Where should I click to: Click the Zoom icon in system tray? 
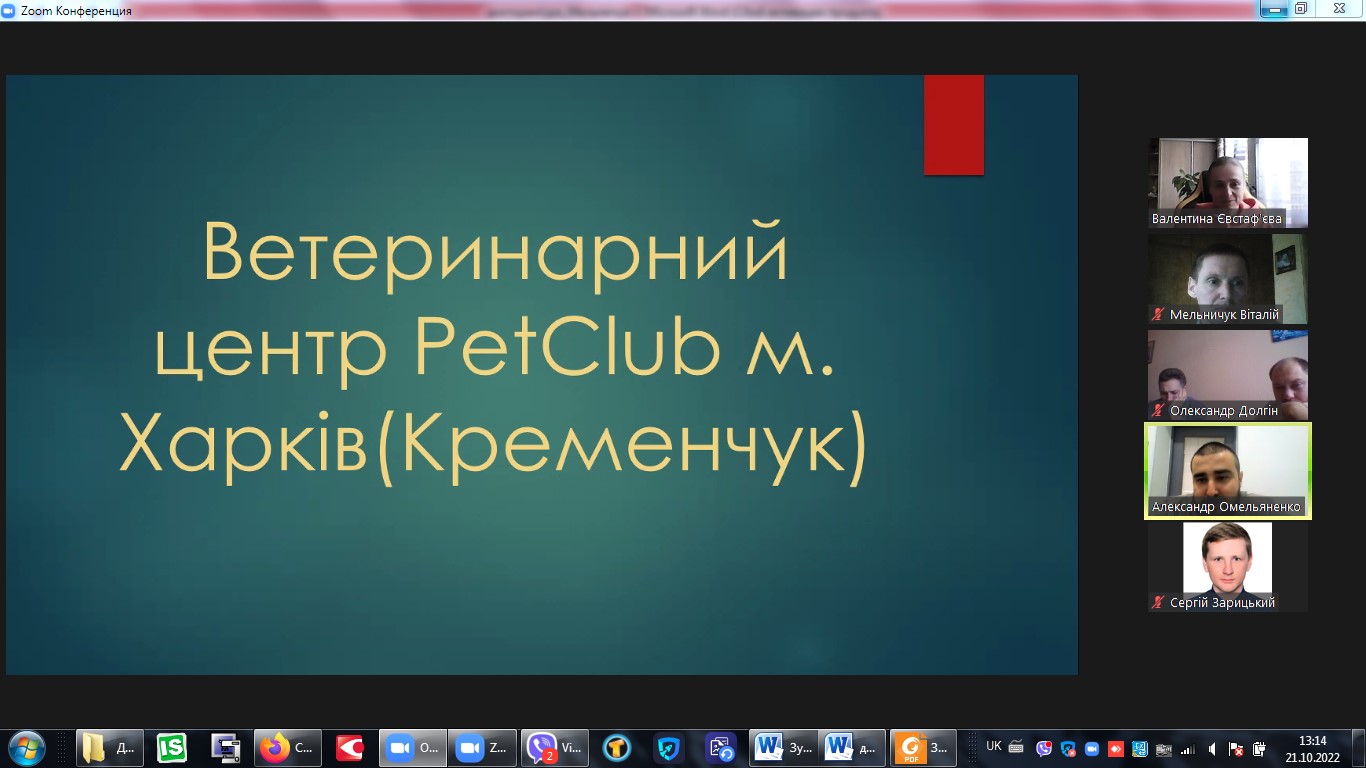pos(1092,748)
